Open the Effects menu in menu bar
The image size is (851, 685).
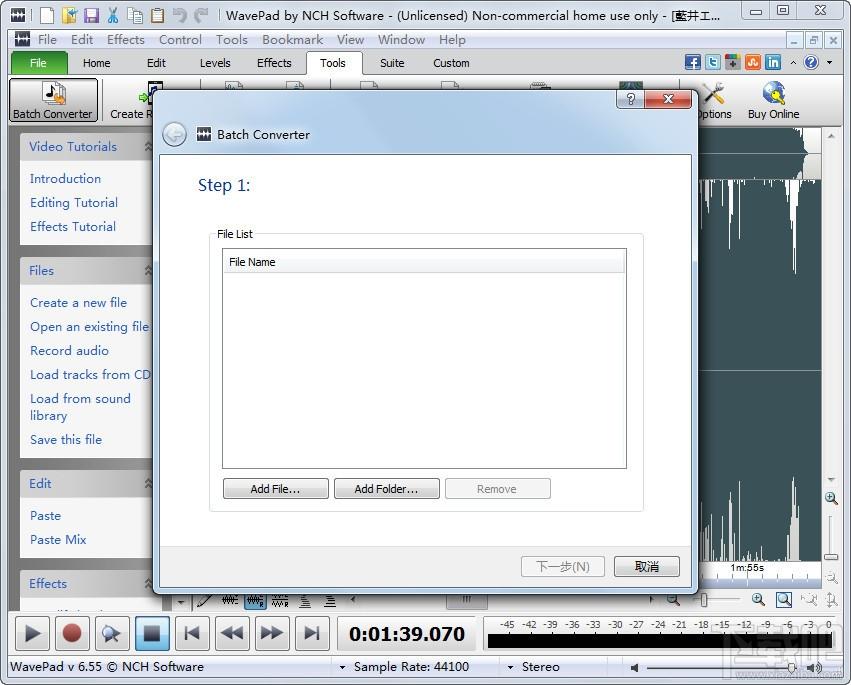(x=125, y=40)
